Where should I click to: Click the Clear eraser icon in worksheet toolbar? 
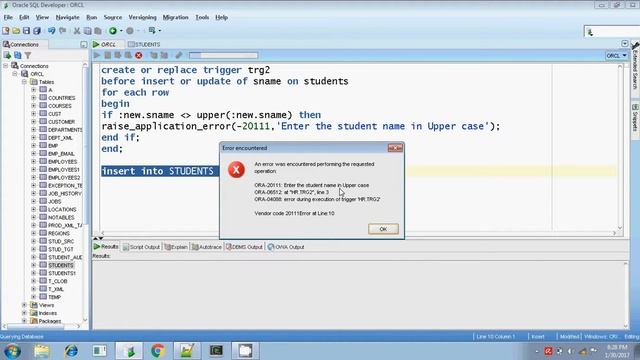[179, 55]
